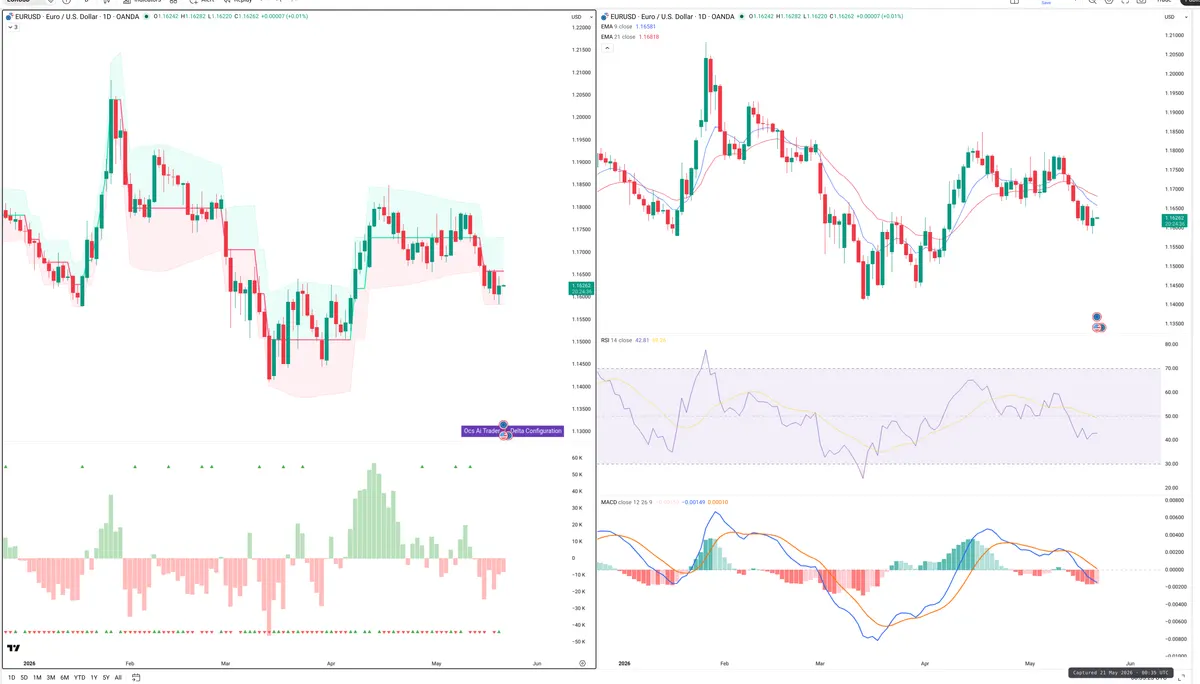The image size is (1200, 684).
Task: Select the EMA 21 close legend
Action: (620, 37)
